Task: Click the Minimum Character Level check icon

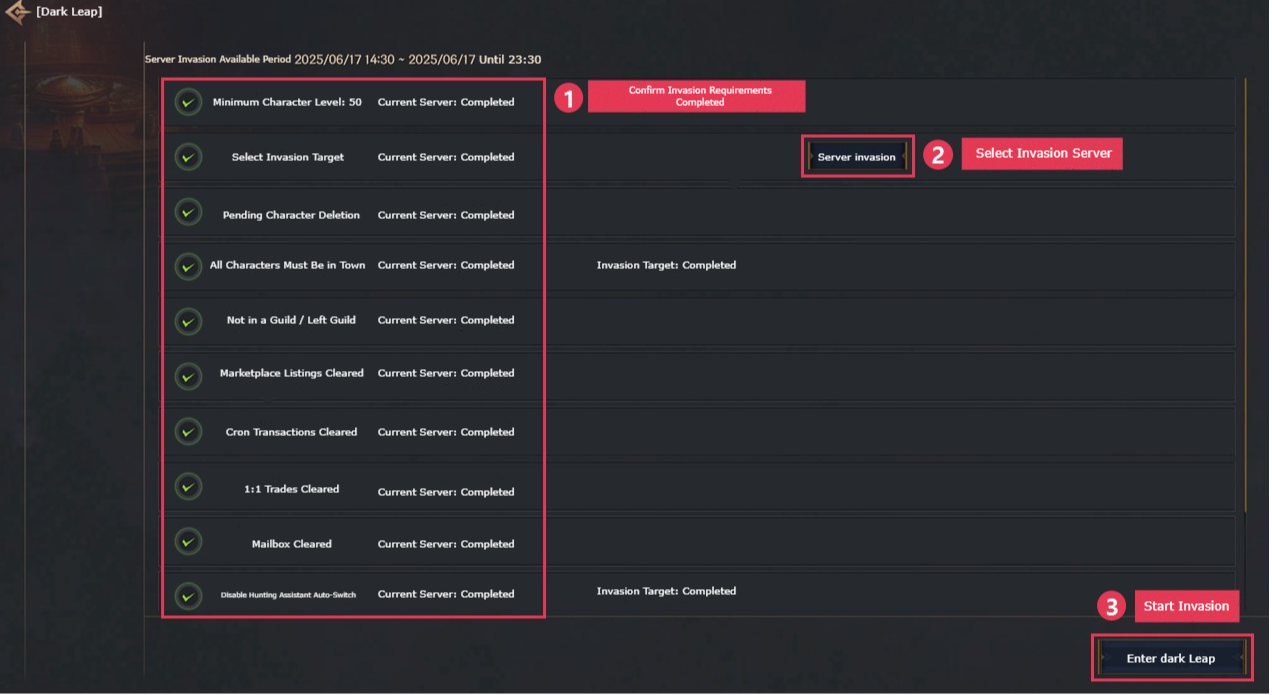Action: pos(188,102)
